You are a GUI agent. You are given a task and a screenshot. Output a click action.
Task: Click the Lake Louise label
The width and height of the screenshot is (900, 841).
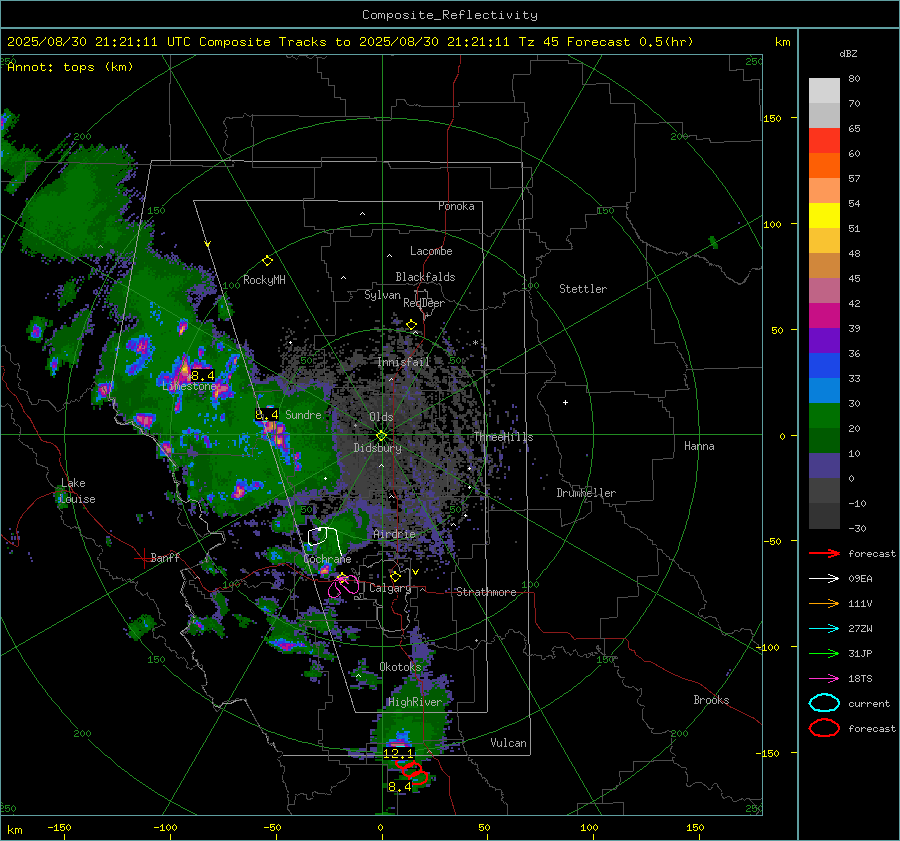tap(78, 491)
